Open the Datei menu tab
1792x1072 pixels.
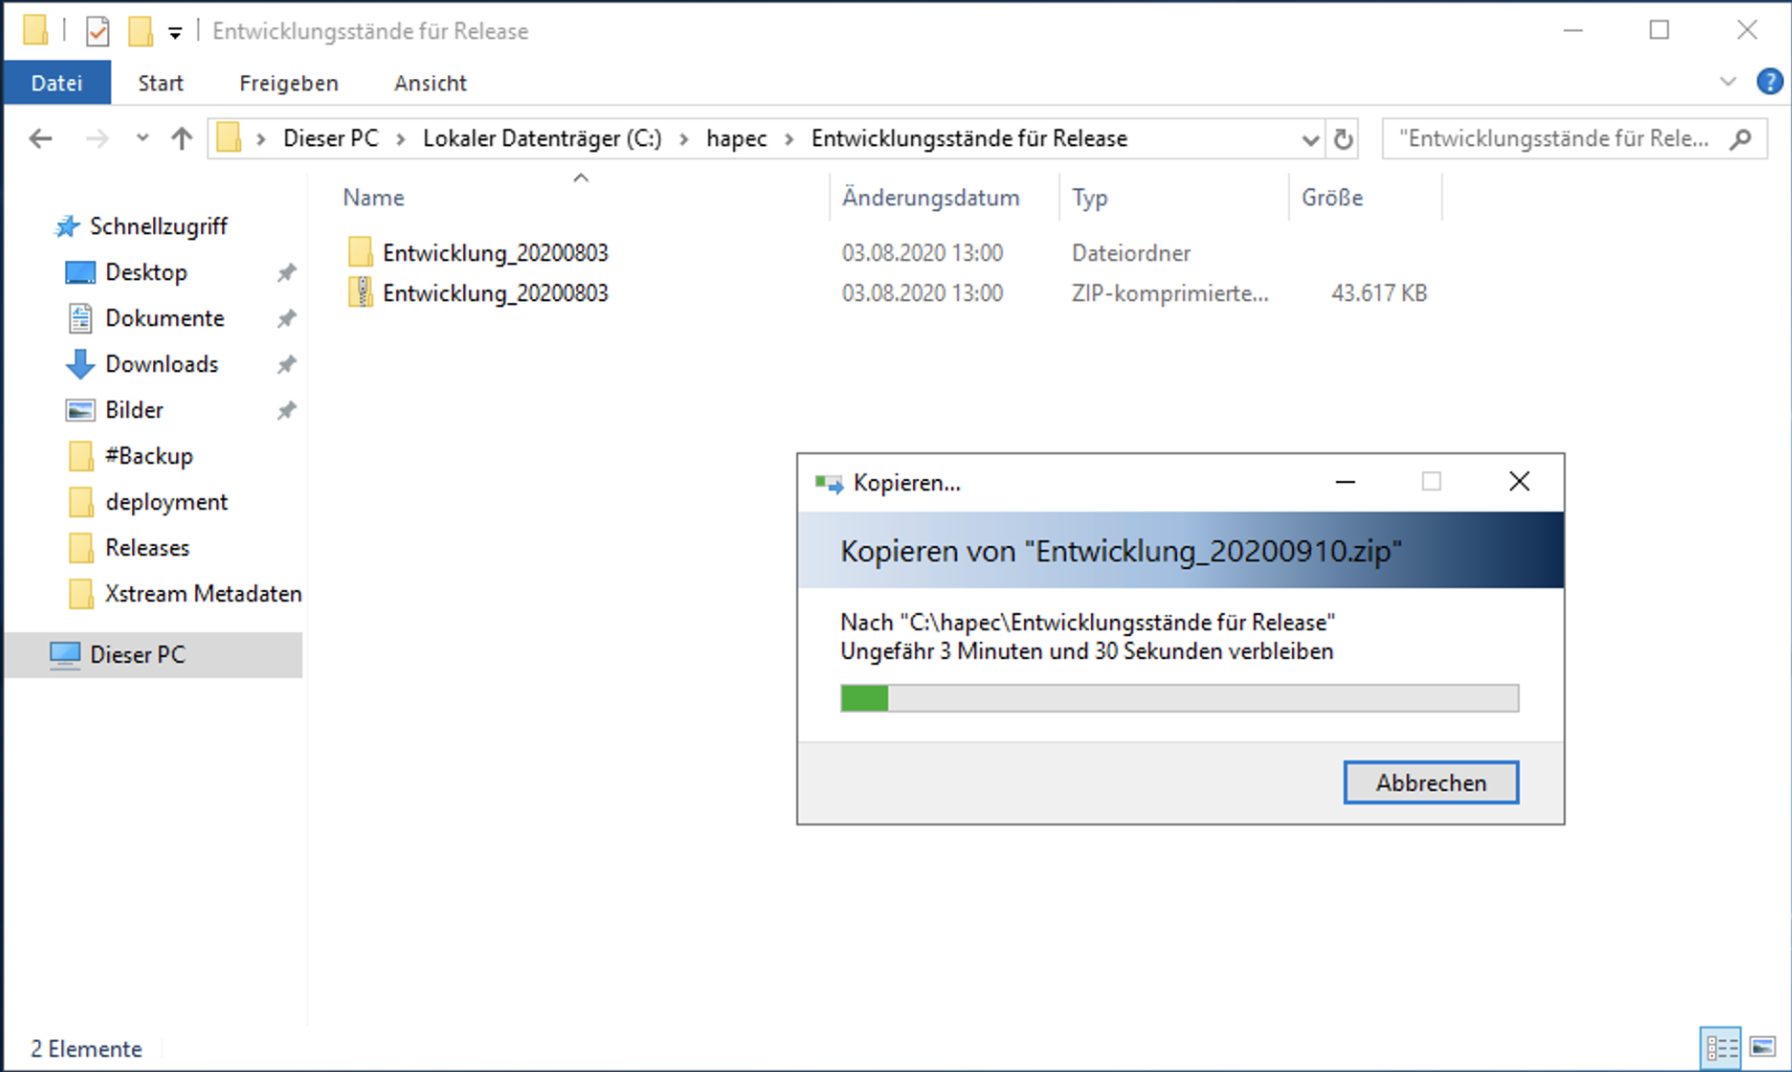point(57,83)
